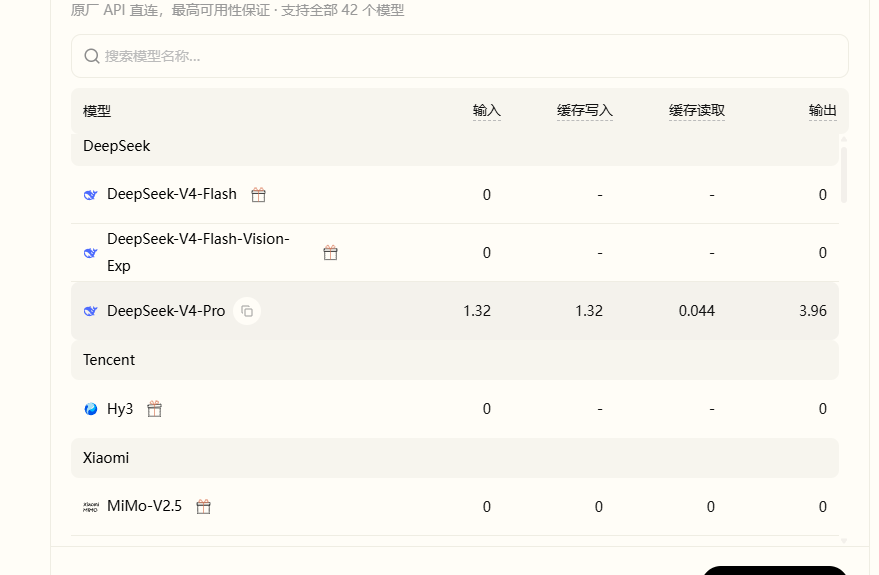Select the DeepSeek group header row
Image resolution: width=879 pixels, height=575 pixels.
click(x=455, y=146)
